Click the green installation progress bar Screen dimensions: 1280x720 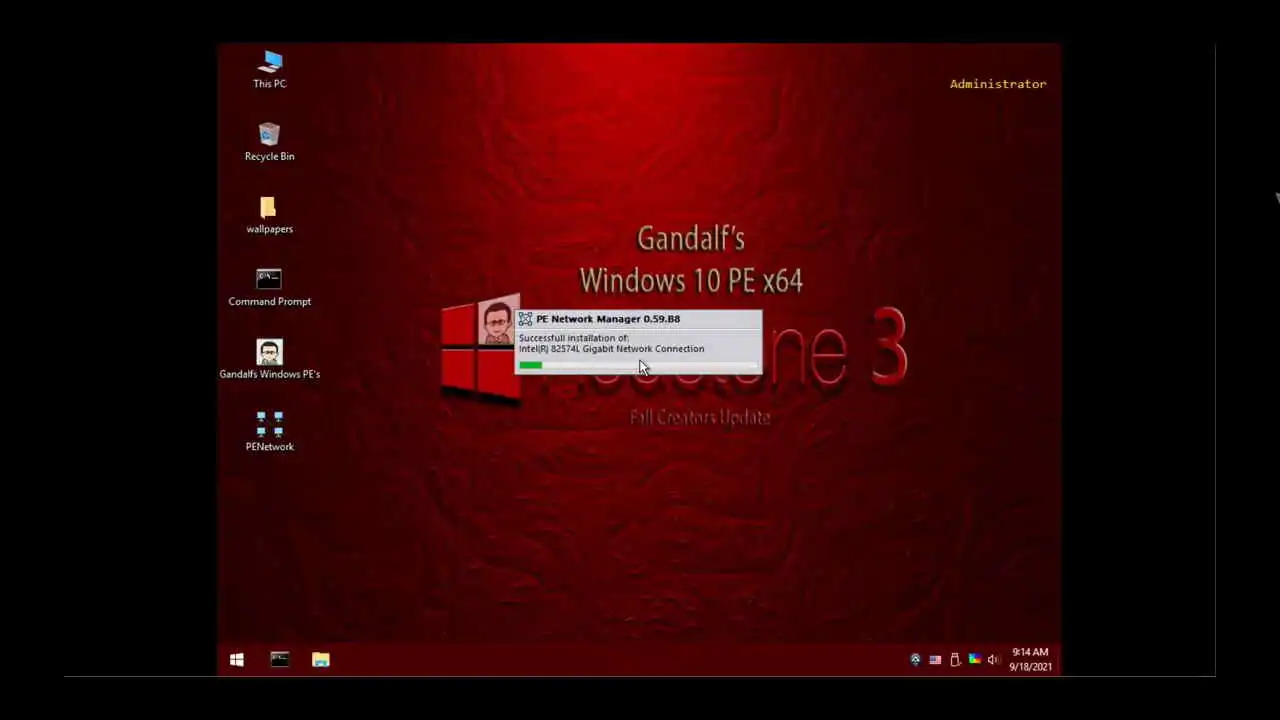[638, 365]
